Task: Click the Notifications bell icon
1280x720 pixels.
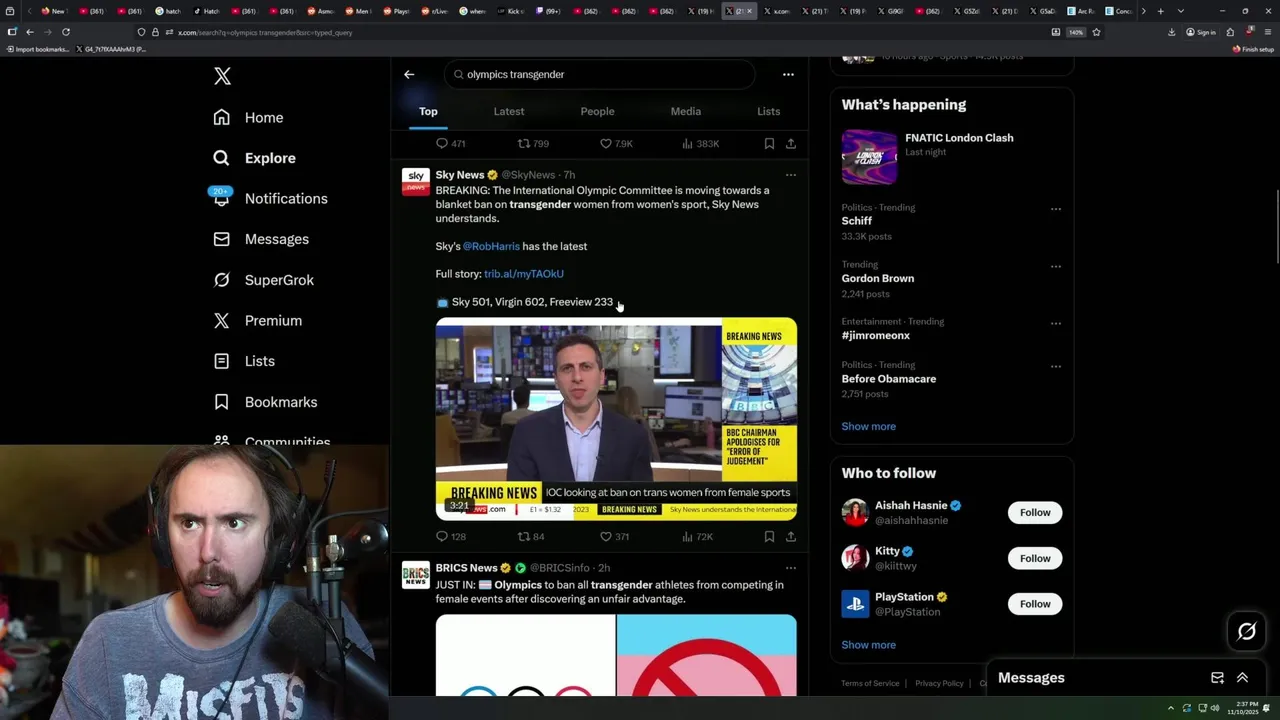Action: (221, 199)
